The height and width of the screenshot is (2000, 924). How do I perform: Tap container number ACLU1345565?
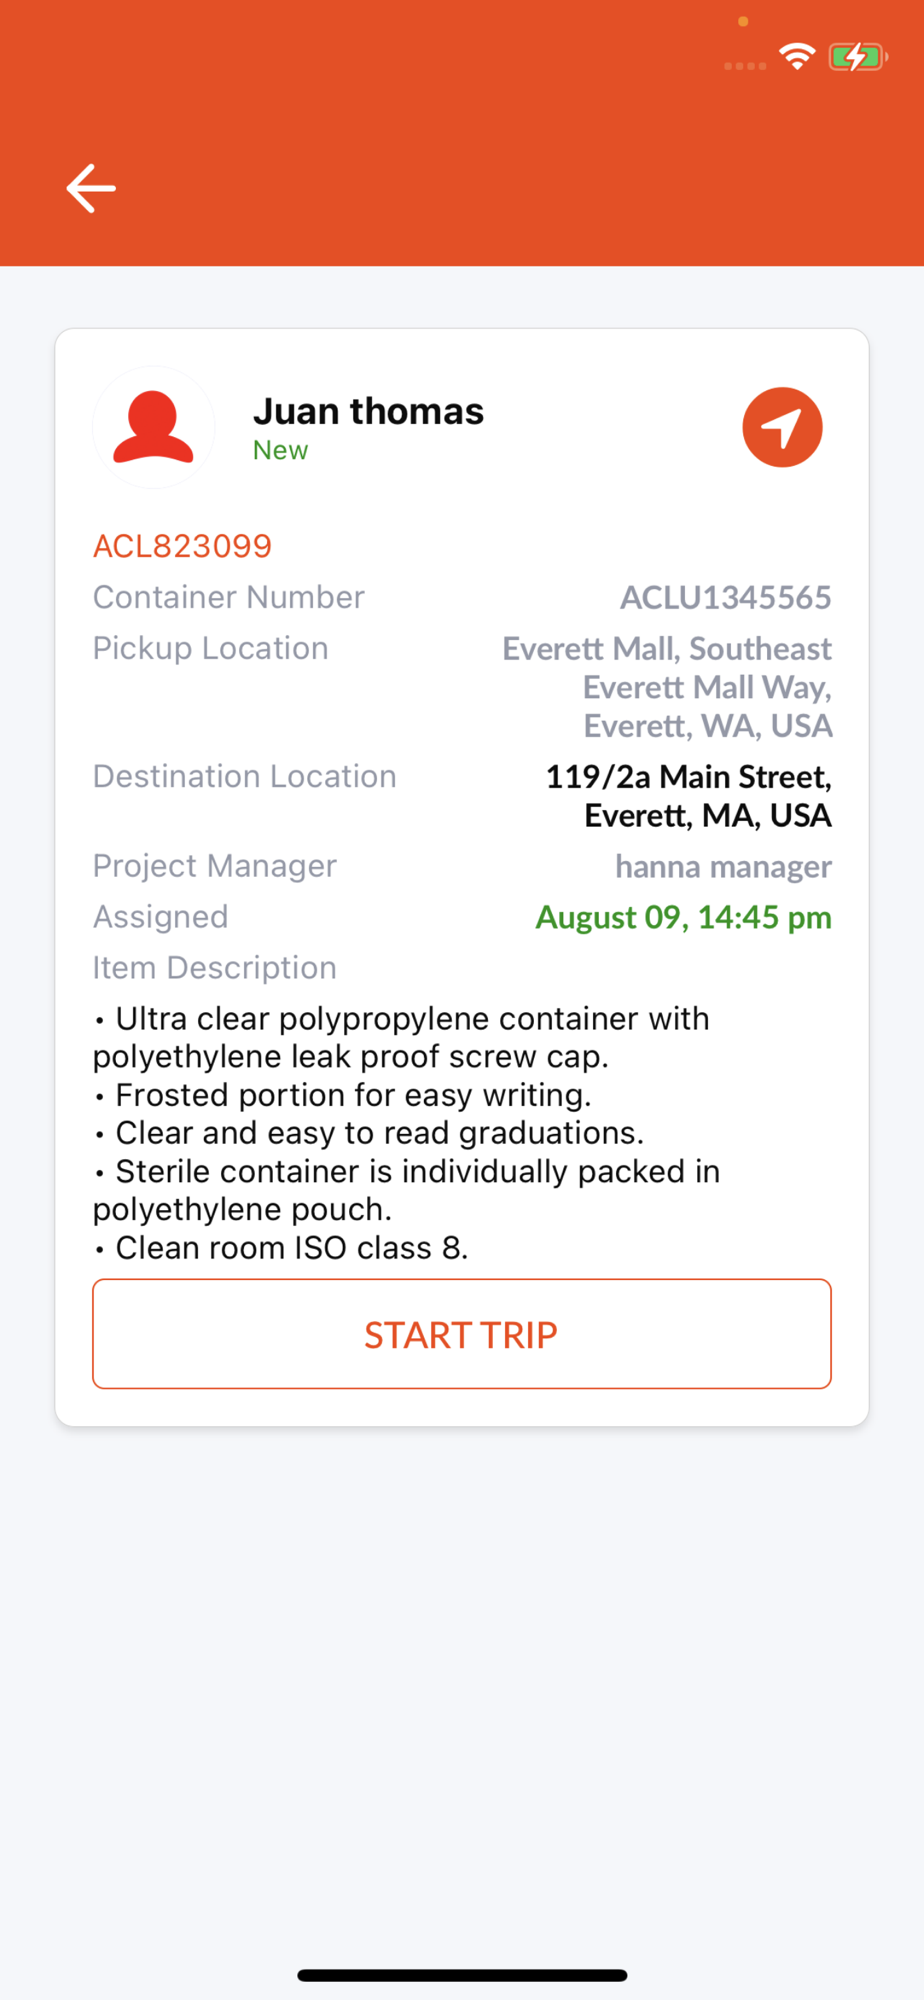point(726,597)
